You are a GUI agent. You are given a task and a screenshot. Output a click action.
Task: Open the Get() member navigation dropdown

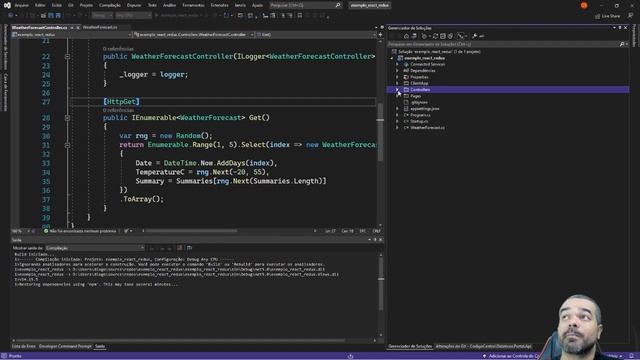click(x=316, y=35)
